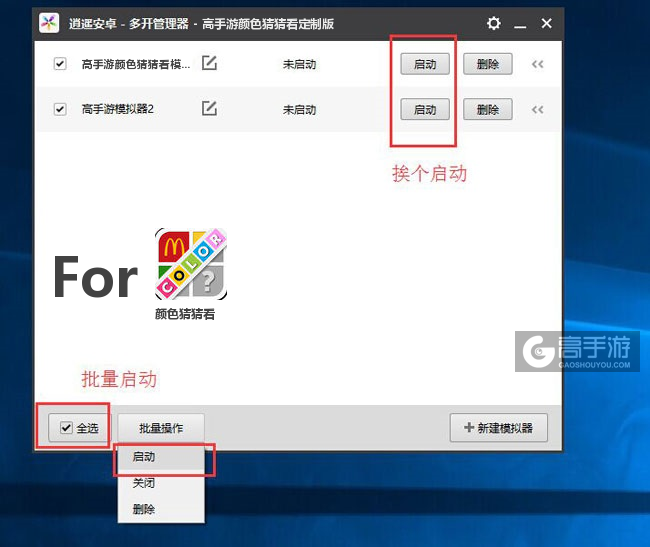650x547 pixels.
Task: Create a new emulator with 新建模拟器
Action: (499, 428)
